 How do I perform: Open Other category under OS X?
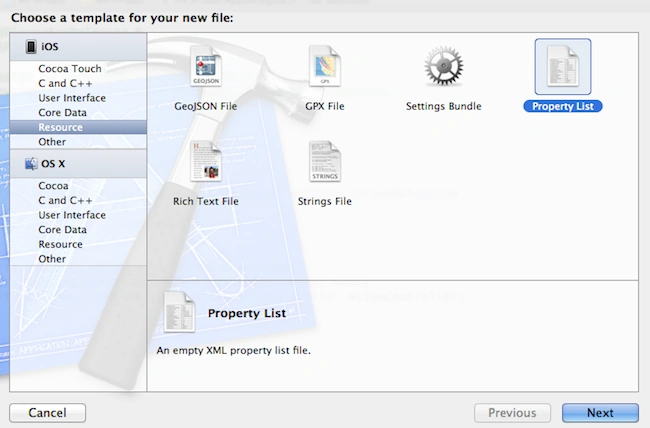(78, 259)
